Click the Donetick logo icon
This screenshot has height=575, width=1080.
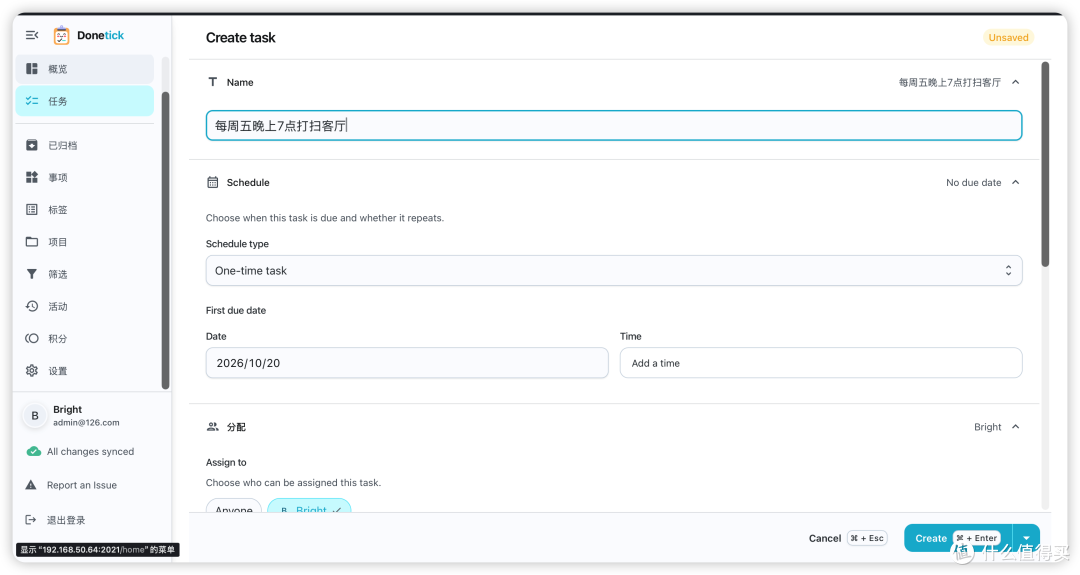(x=61, y=35)
